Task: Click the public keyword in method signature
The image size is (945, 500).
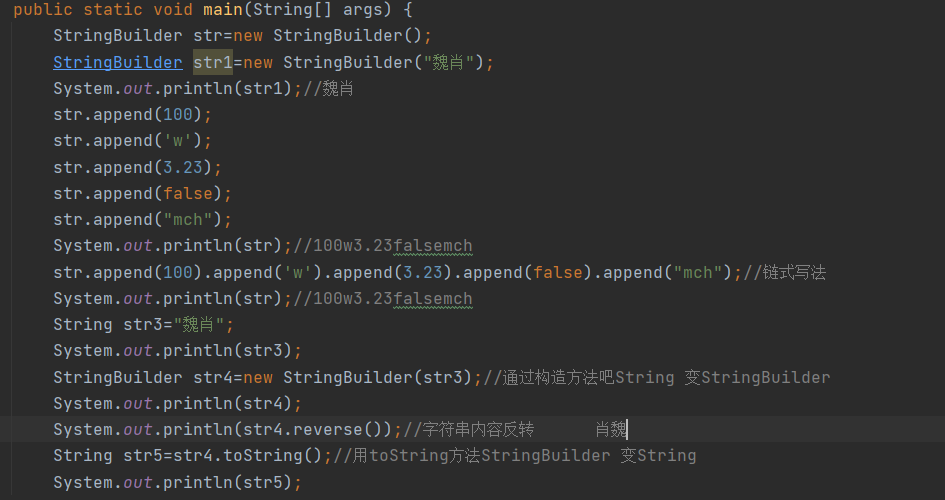Action: tap(43, 10)
